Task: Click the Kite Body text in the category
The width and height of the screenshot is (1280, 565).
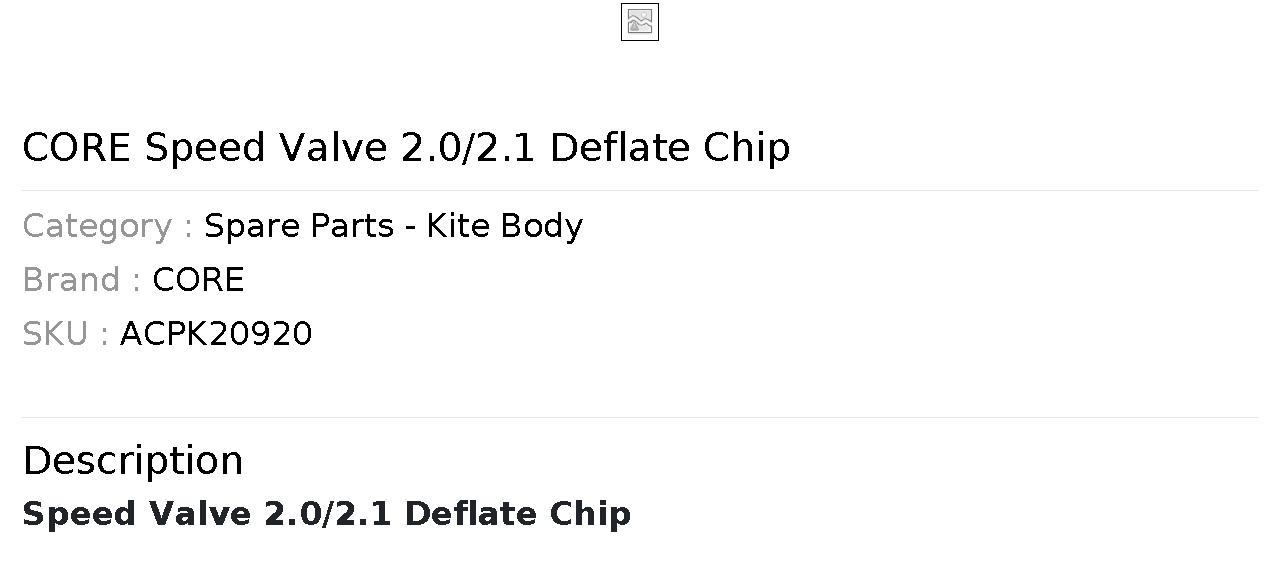Action: click(505, 226)
